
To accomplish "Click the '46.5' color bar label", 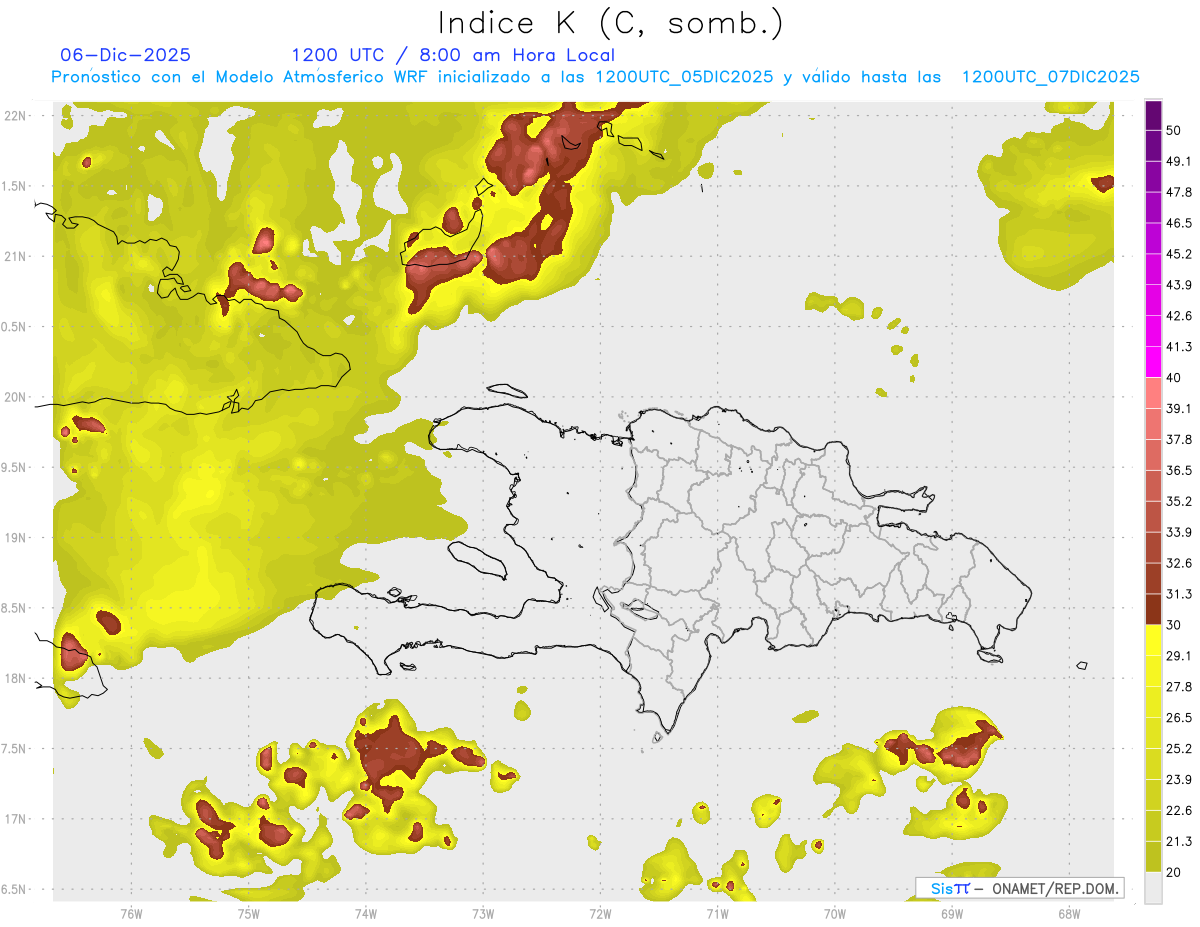I will click(1179, 223).
